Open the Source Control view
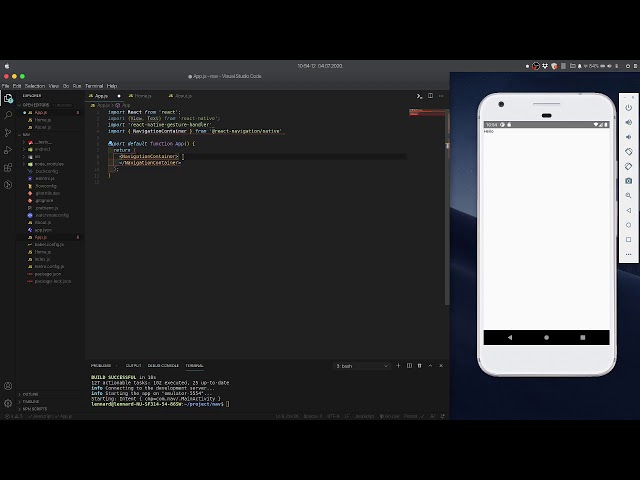Viewport: 640px width, 480px height. tap(8, 133)
